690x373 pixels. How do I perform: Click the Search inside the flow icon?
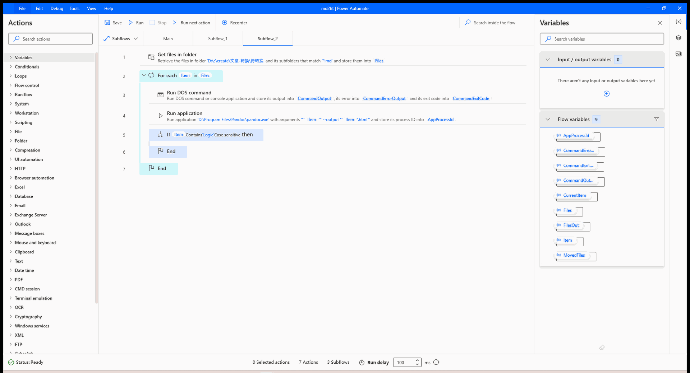pyautogui.click(x=468, y=22)
